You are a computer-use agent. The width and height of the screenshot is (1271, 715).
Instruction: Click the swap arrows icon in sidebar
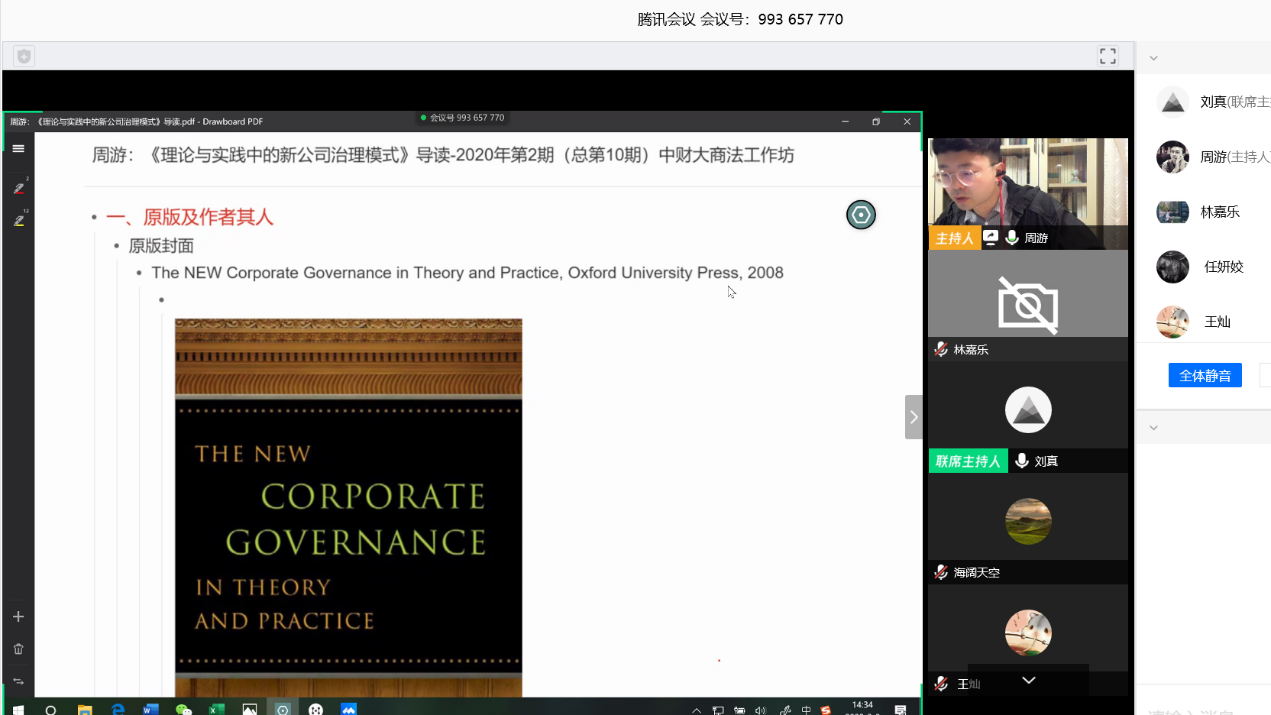18,682
